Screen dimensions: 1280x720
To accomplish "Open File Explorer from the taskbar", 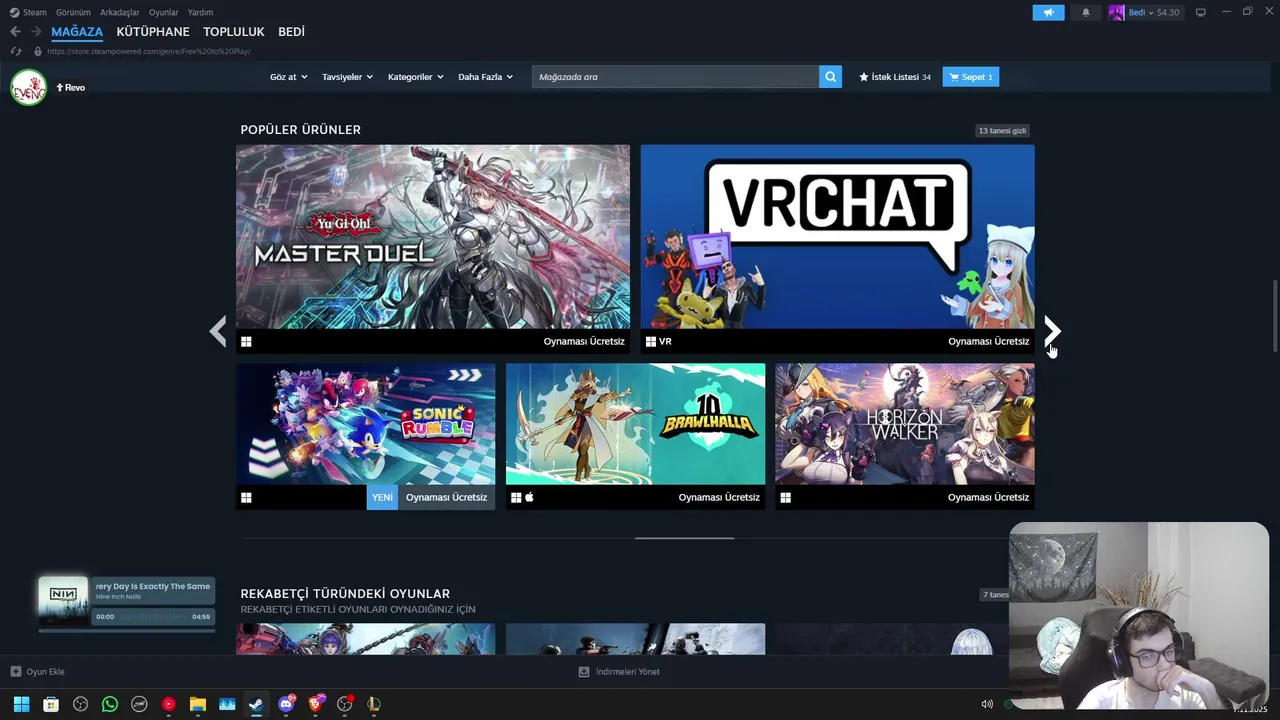I will pyautogui.click(x=198, y=704).
